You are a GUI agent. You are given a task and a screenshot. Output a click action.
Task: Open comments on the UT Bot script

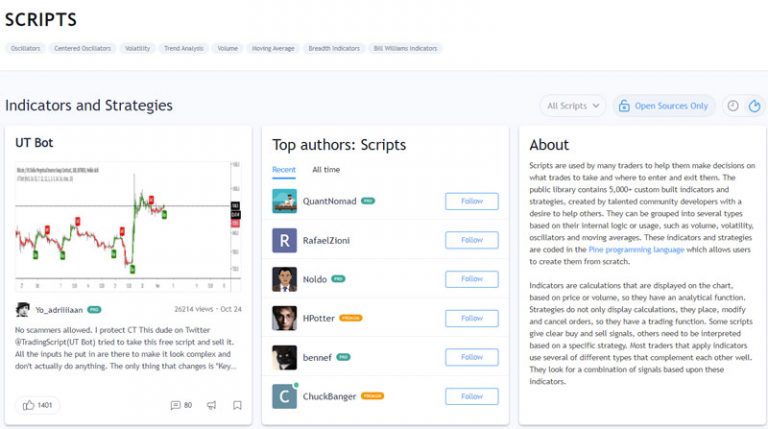pos(181,405)
